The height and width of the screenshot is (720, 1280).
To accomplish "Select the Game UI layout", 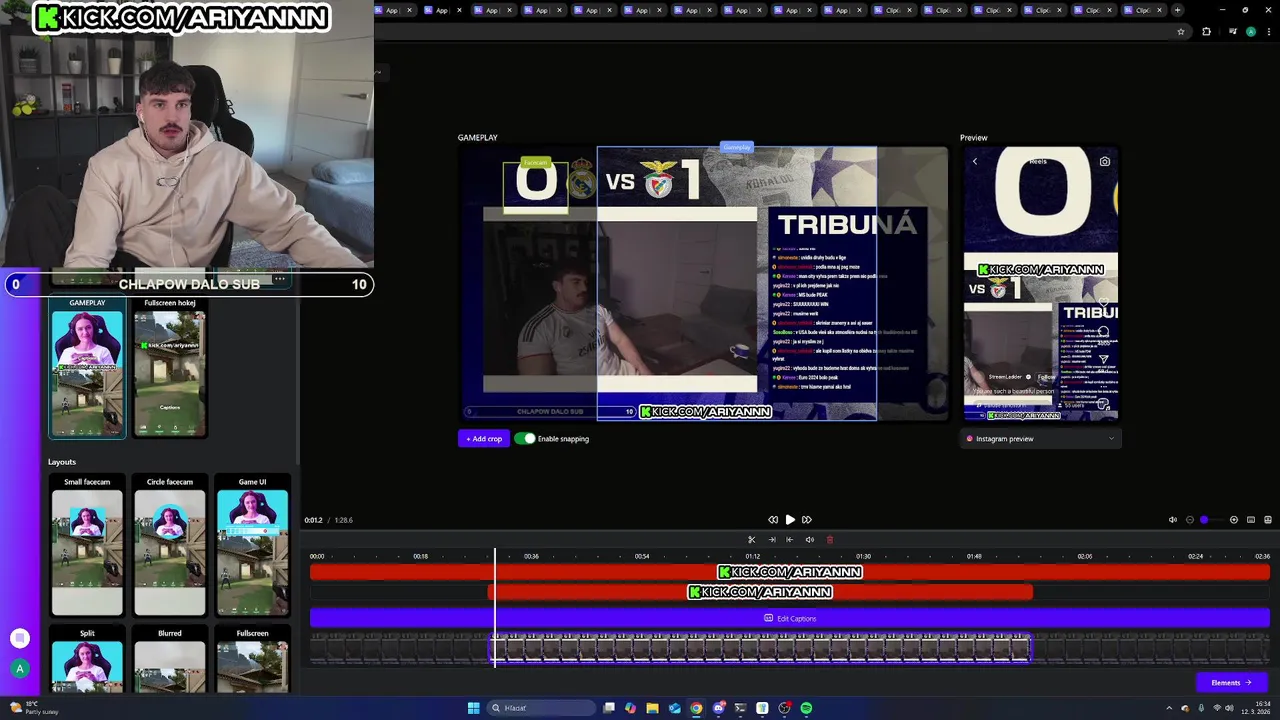I will coord(252,546).
